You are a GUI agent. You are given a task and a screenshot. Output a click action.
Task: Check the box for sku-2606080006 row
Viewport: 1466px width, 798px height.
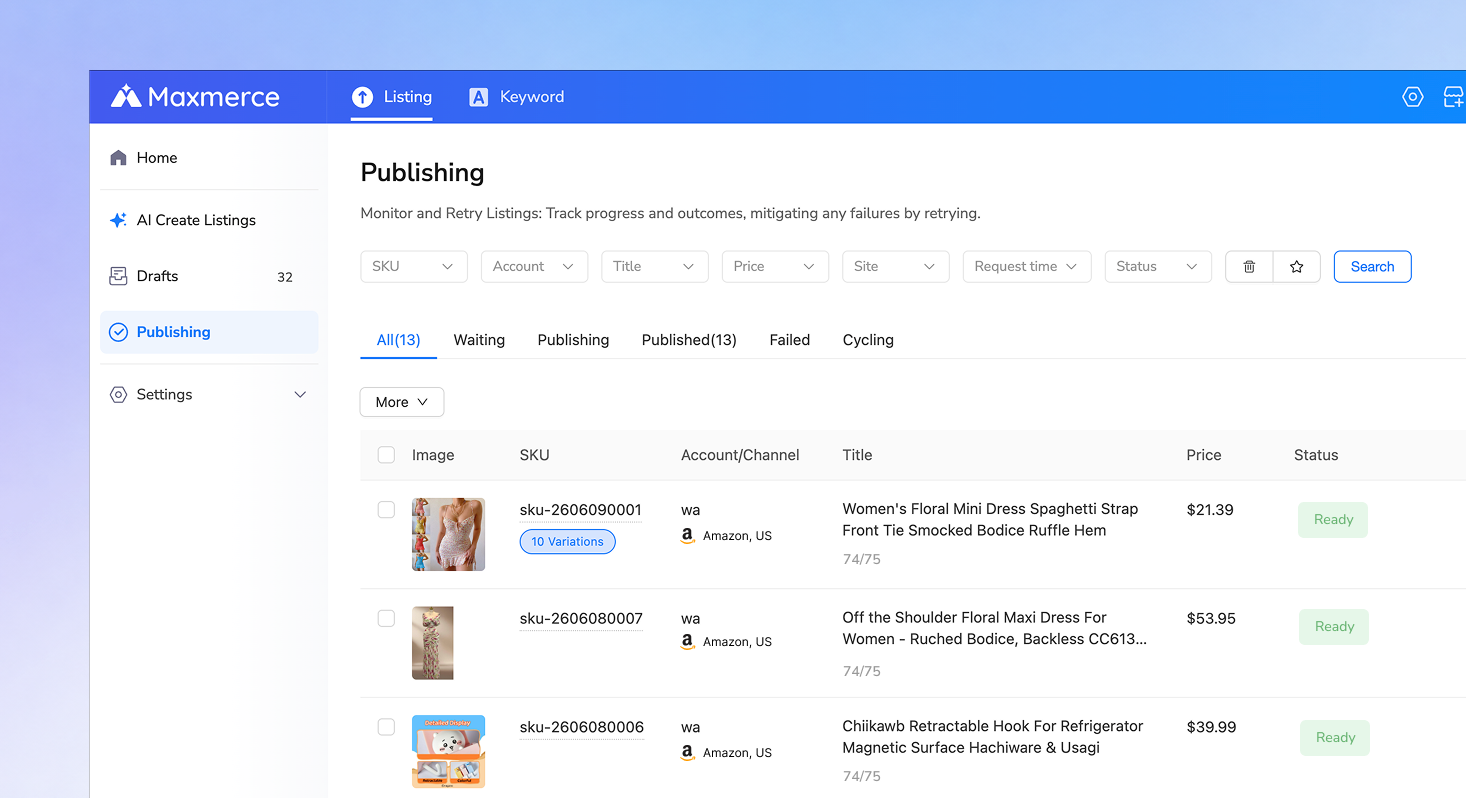point(386,727)
